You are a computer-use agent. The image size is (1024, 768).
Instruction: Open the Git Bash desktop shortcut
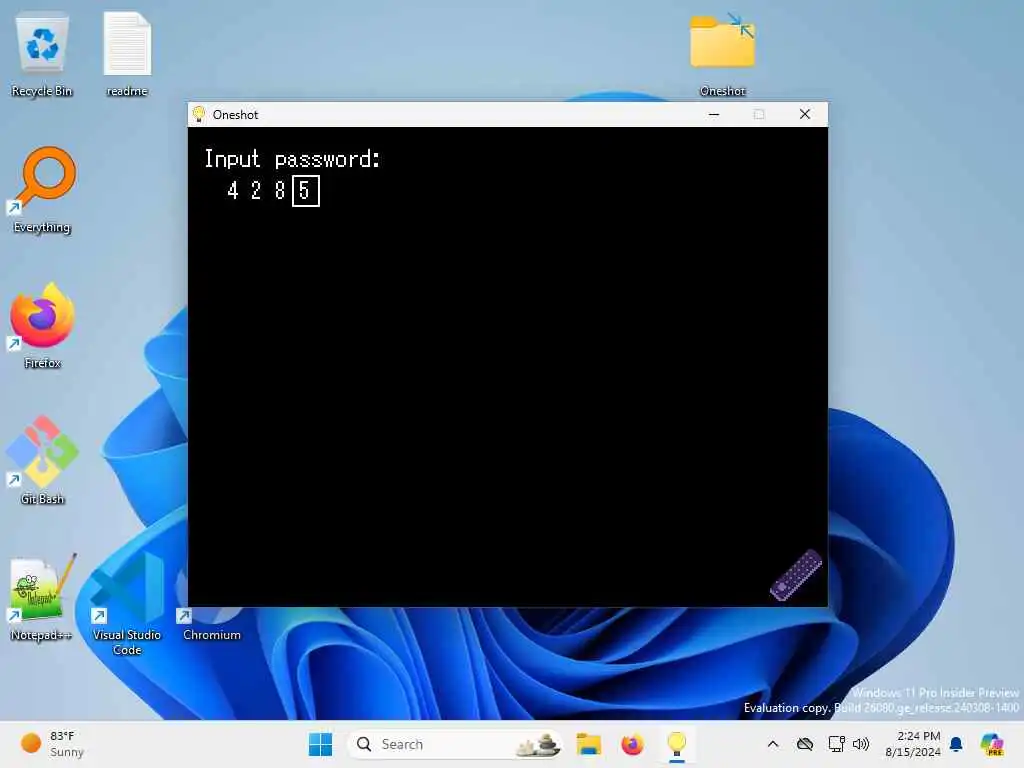tap(42, 462)
